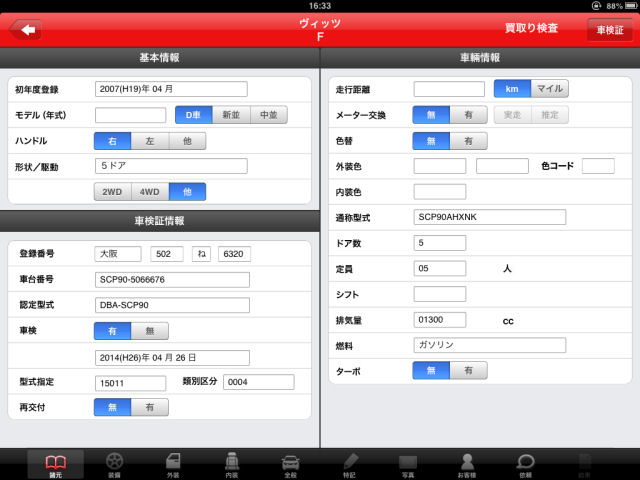
Task: Edit registration class number 502
Action: [x=167, y=253]
